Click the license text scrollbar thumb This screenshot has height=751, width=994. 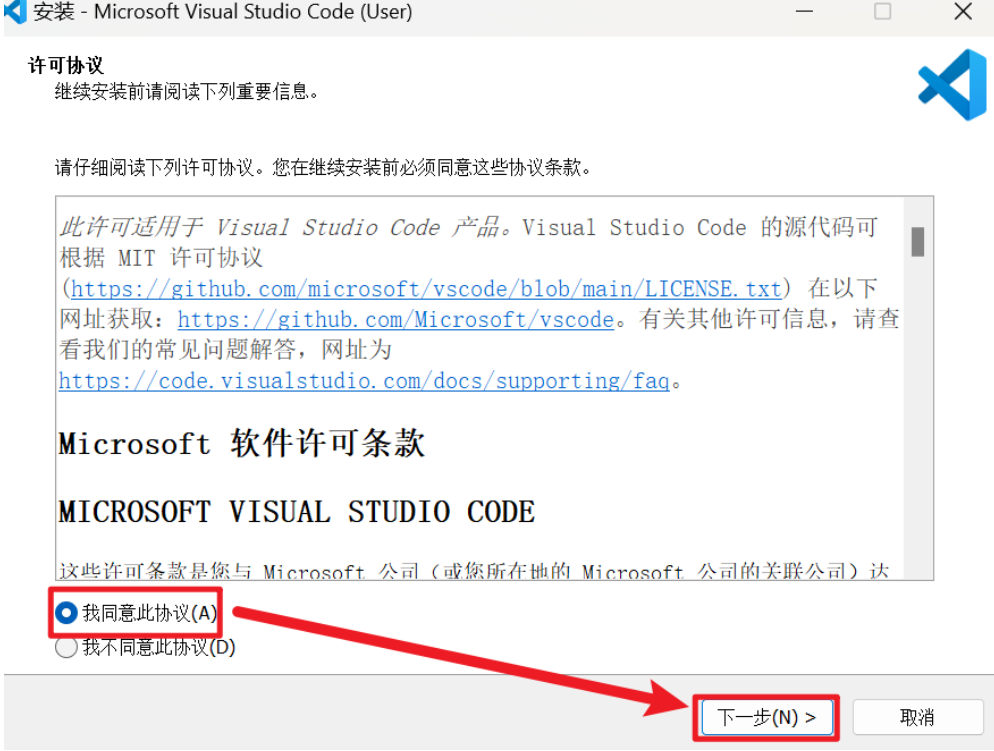(x=917, y=241)
